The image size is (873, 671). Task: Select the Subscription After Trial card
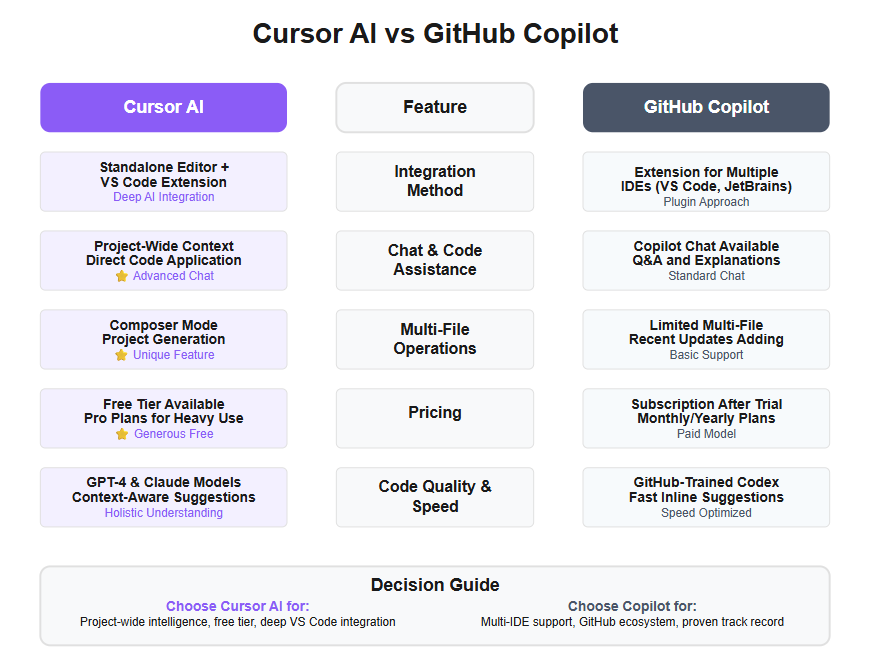[x=706, y=418]
